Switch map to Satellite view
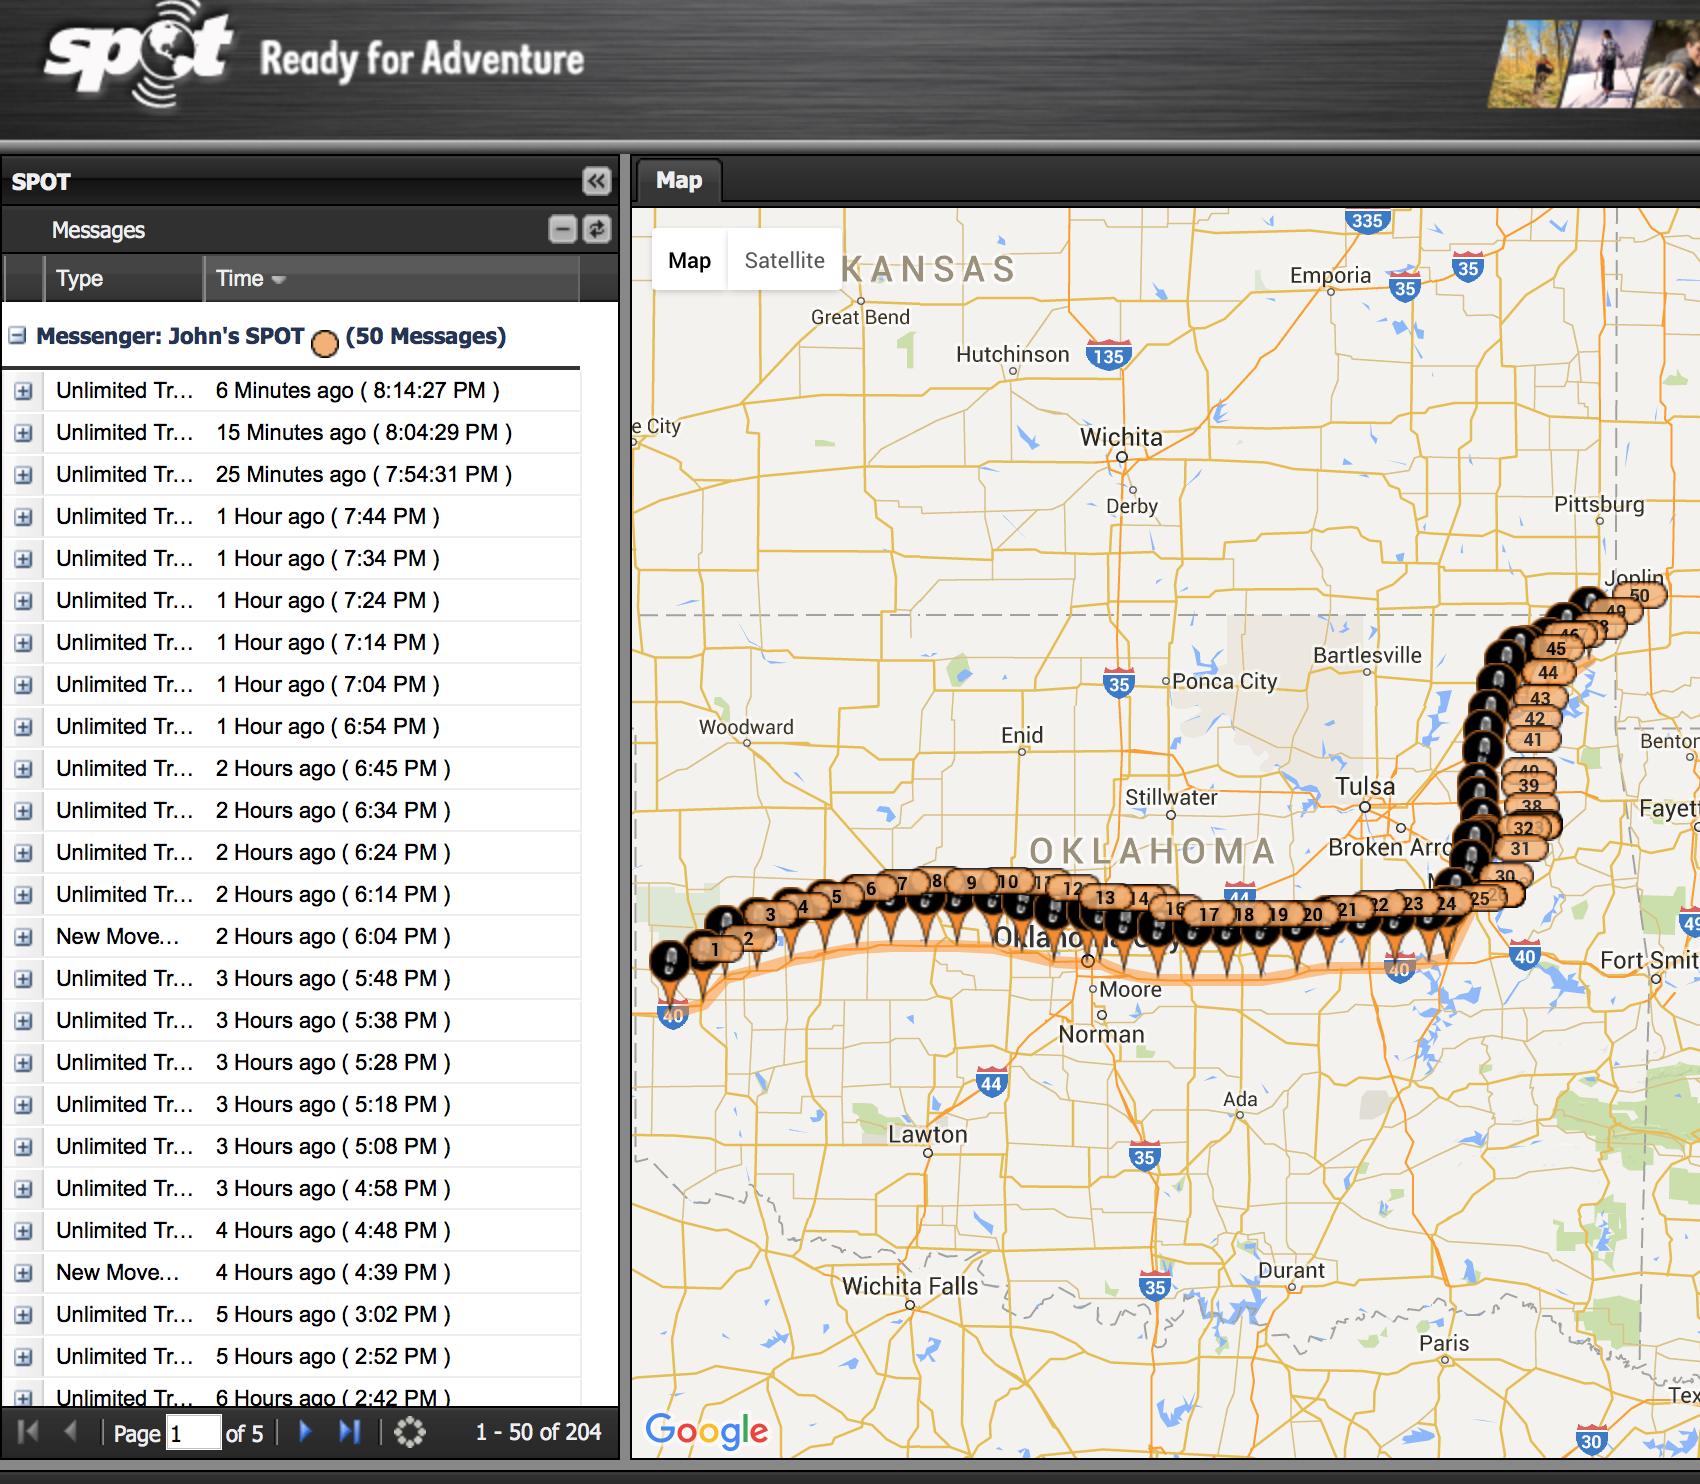This screenshot has width=1700, height=1484. coord(784,261)
